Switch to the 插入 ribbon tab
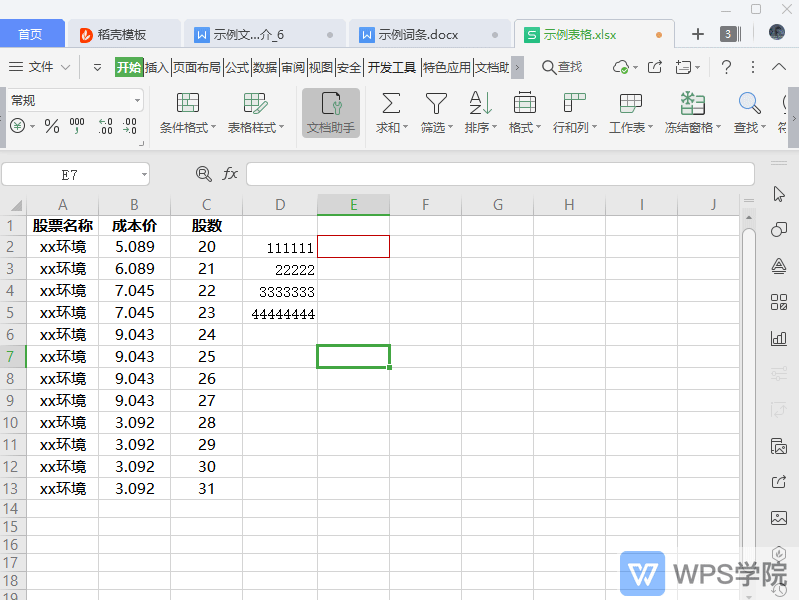 coord(157,67)
